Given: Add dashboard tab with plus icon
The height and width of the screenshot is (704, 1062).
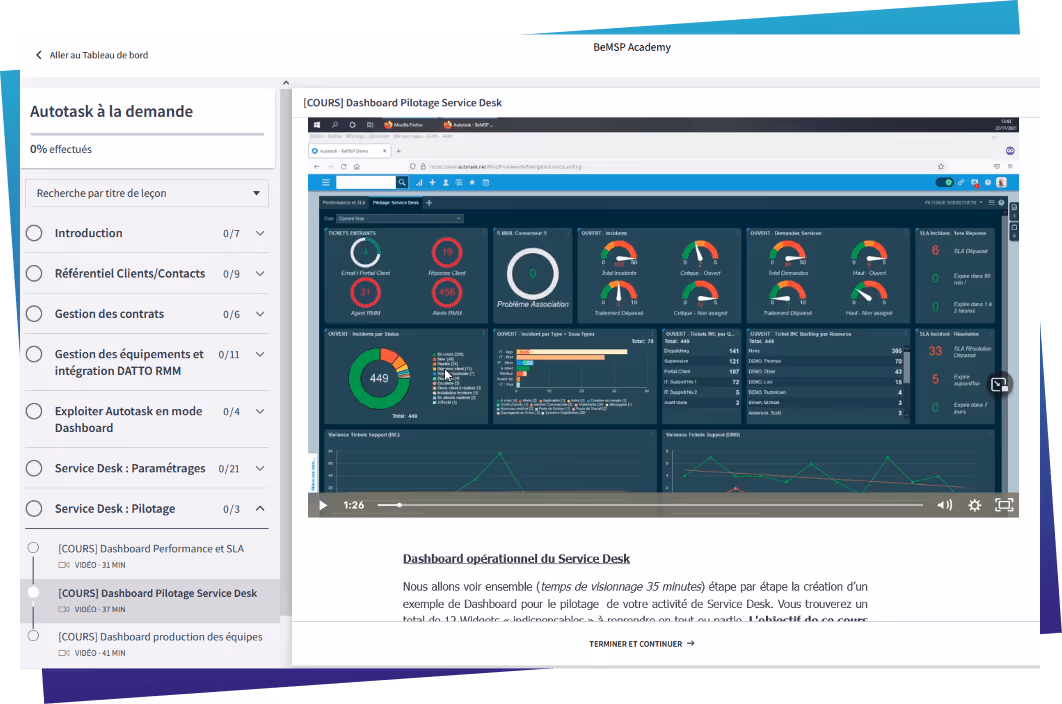Looking at the screenshot, I should 429,202.
